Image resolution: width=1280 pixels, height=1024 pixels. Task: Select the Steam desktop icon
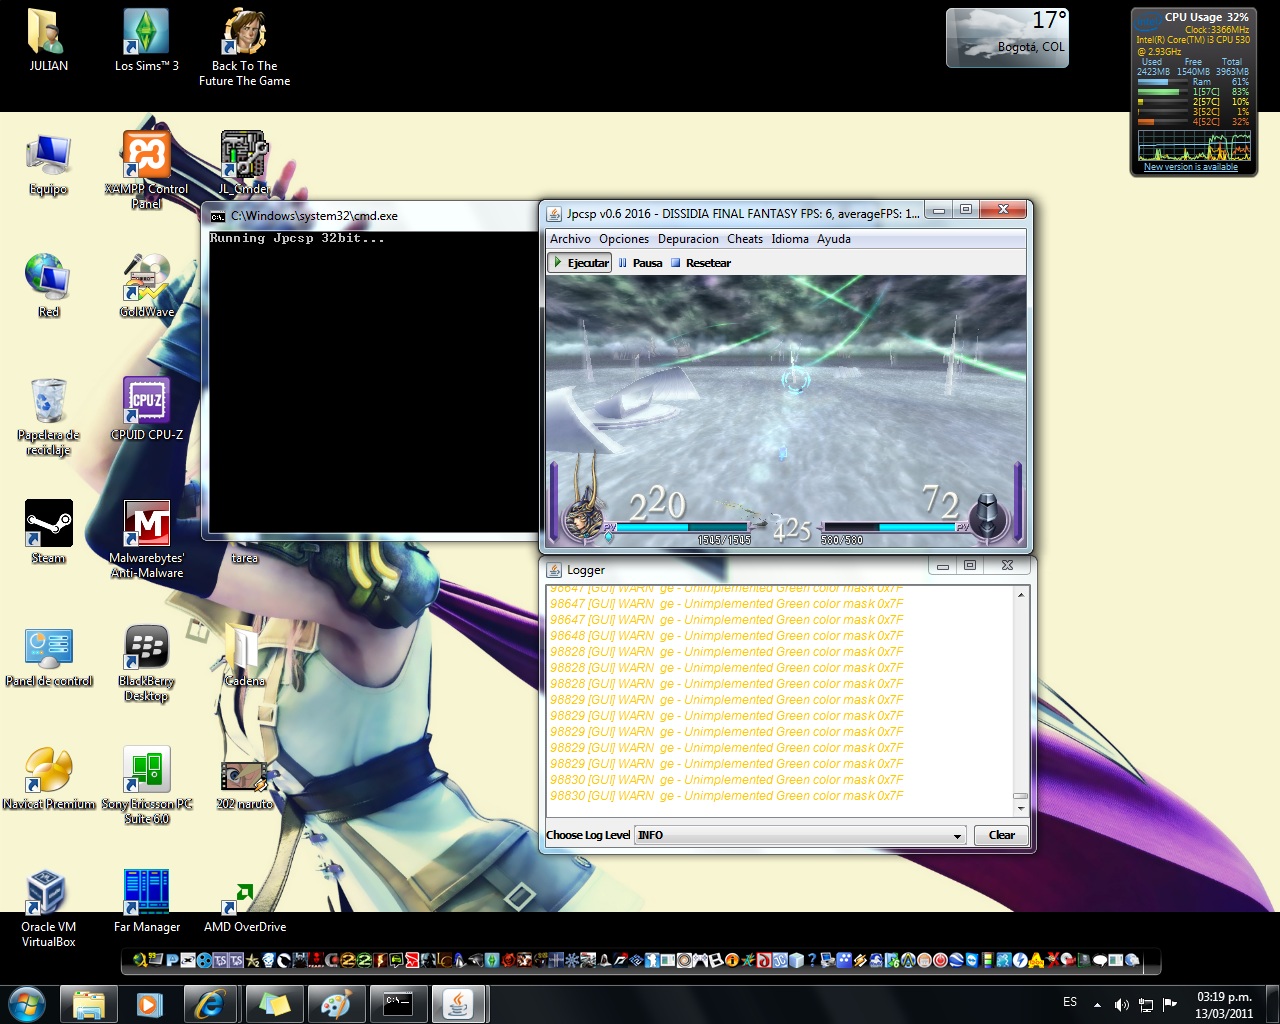(x=48, y=532)
